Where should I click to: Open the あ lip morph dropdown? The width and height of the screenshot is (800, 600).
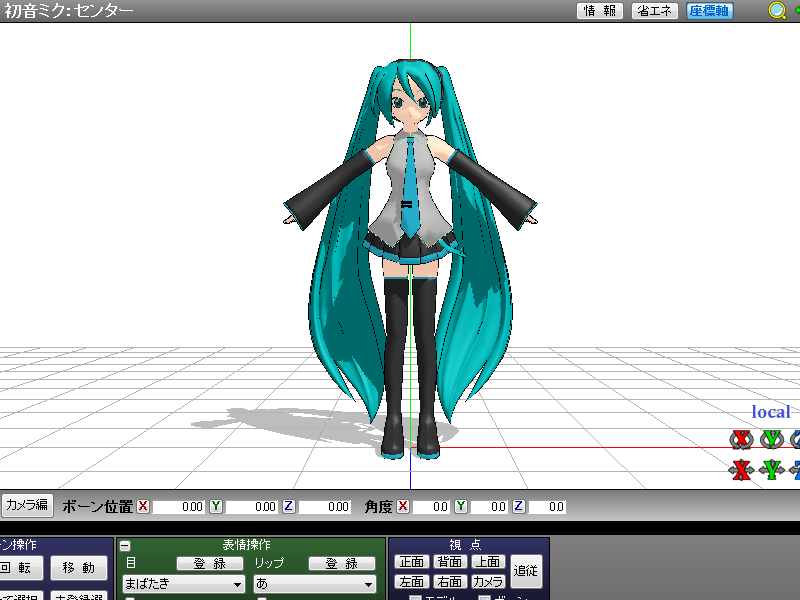(x=315, y=583)
